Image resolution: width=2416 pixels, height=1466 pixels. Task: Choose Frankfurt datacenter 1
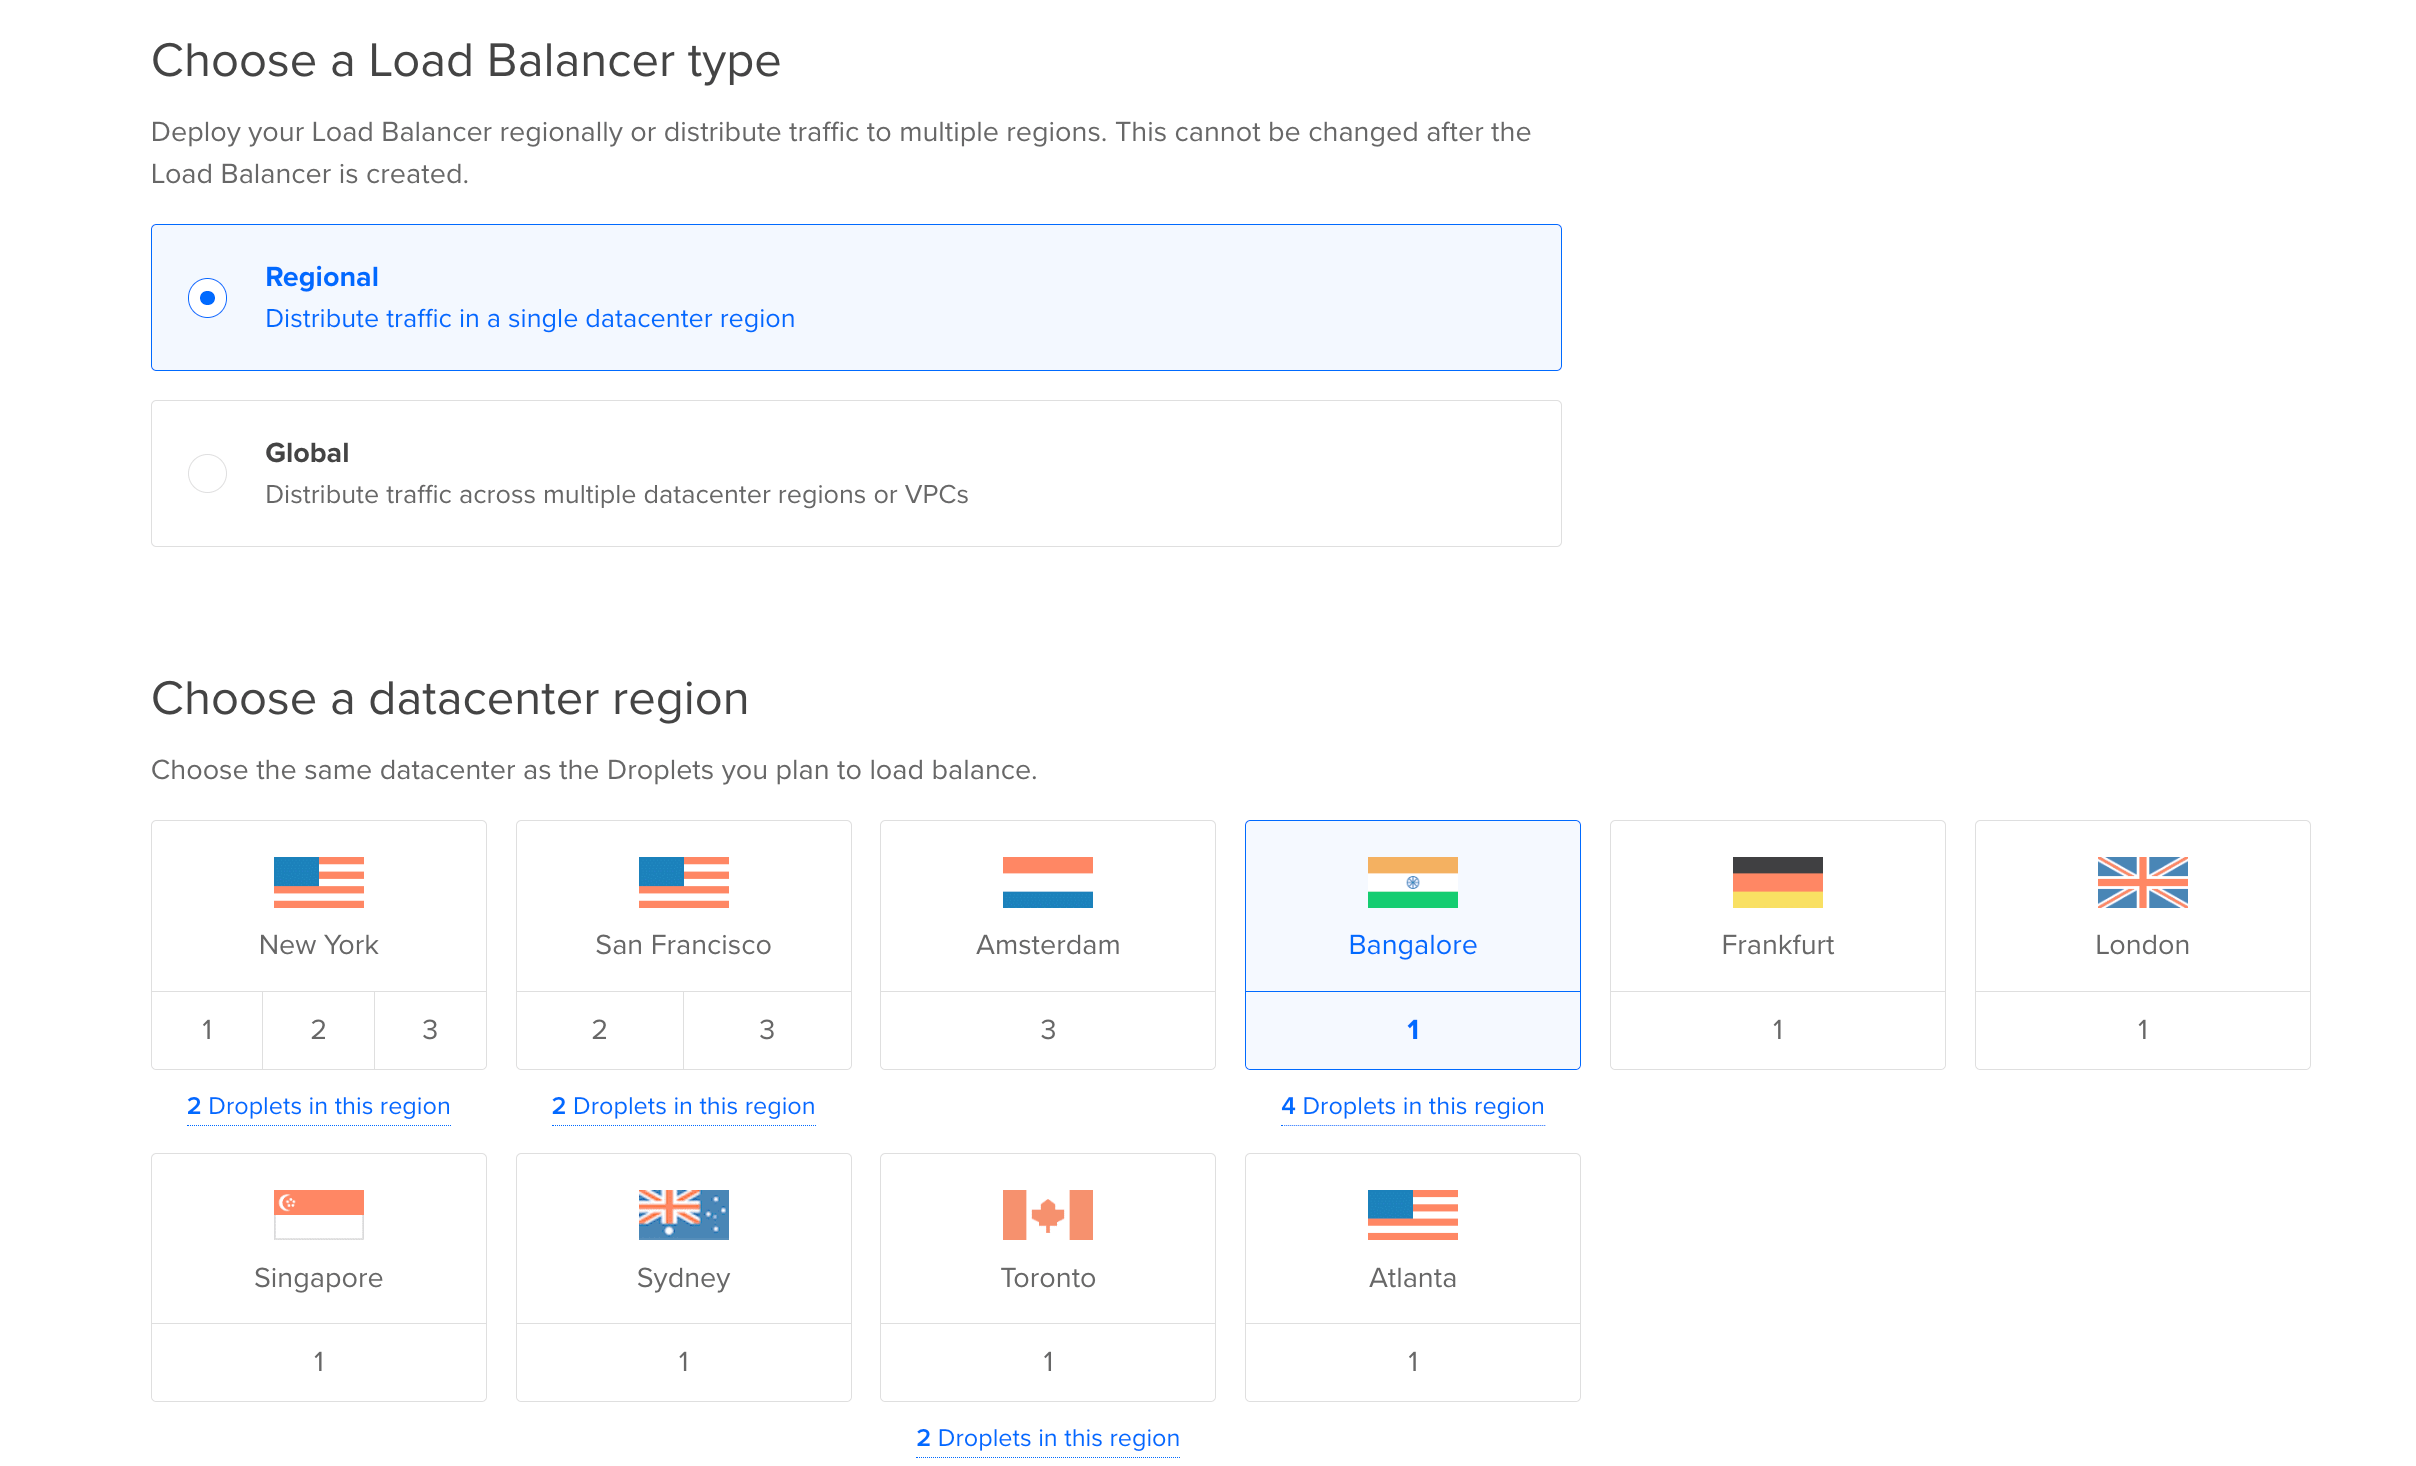click(x=1777, y=1030)
